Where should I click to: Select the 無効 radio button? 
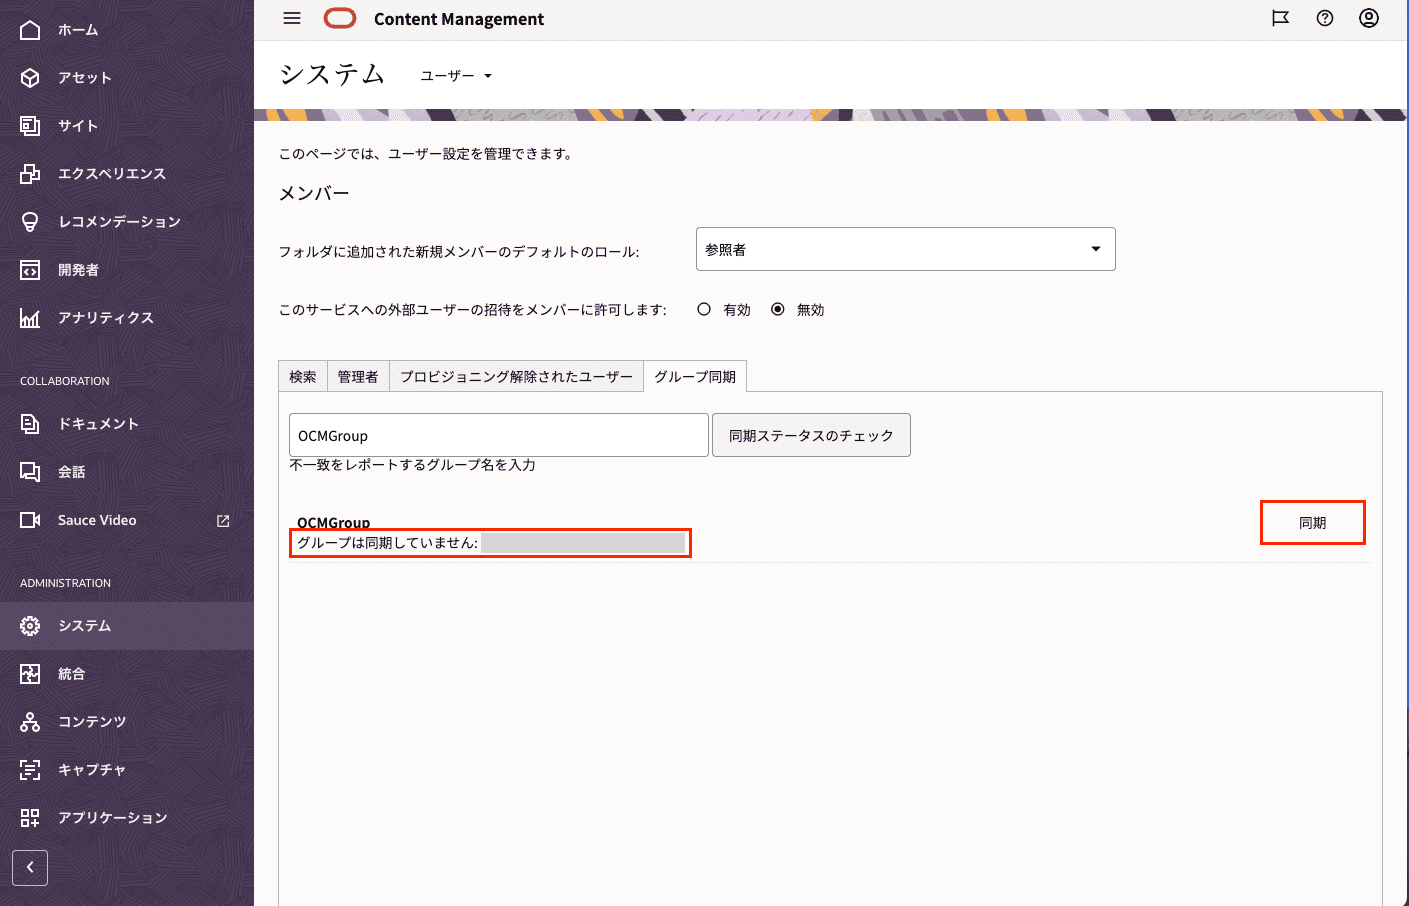778,309
